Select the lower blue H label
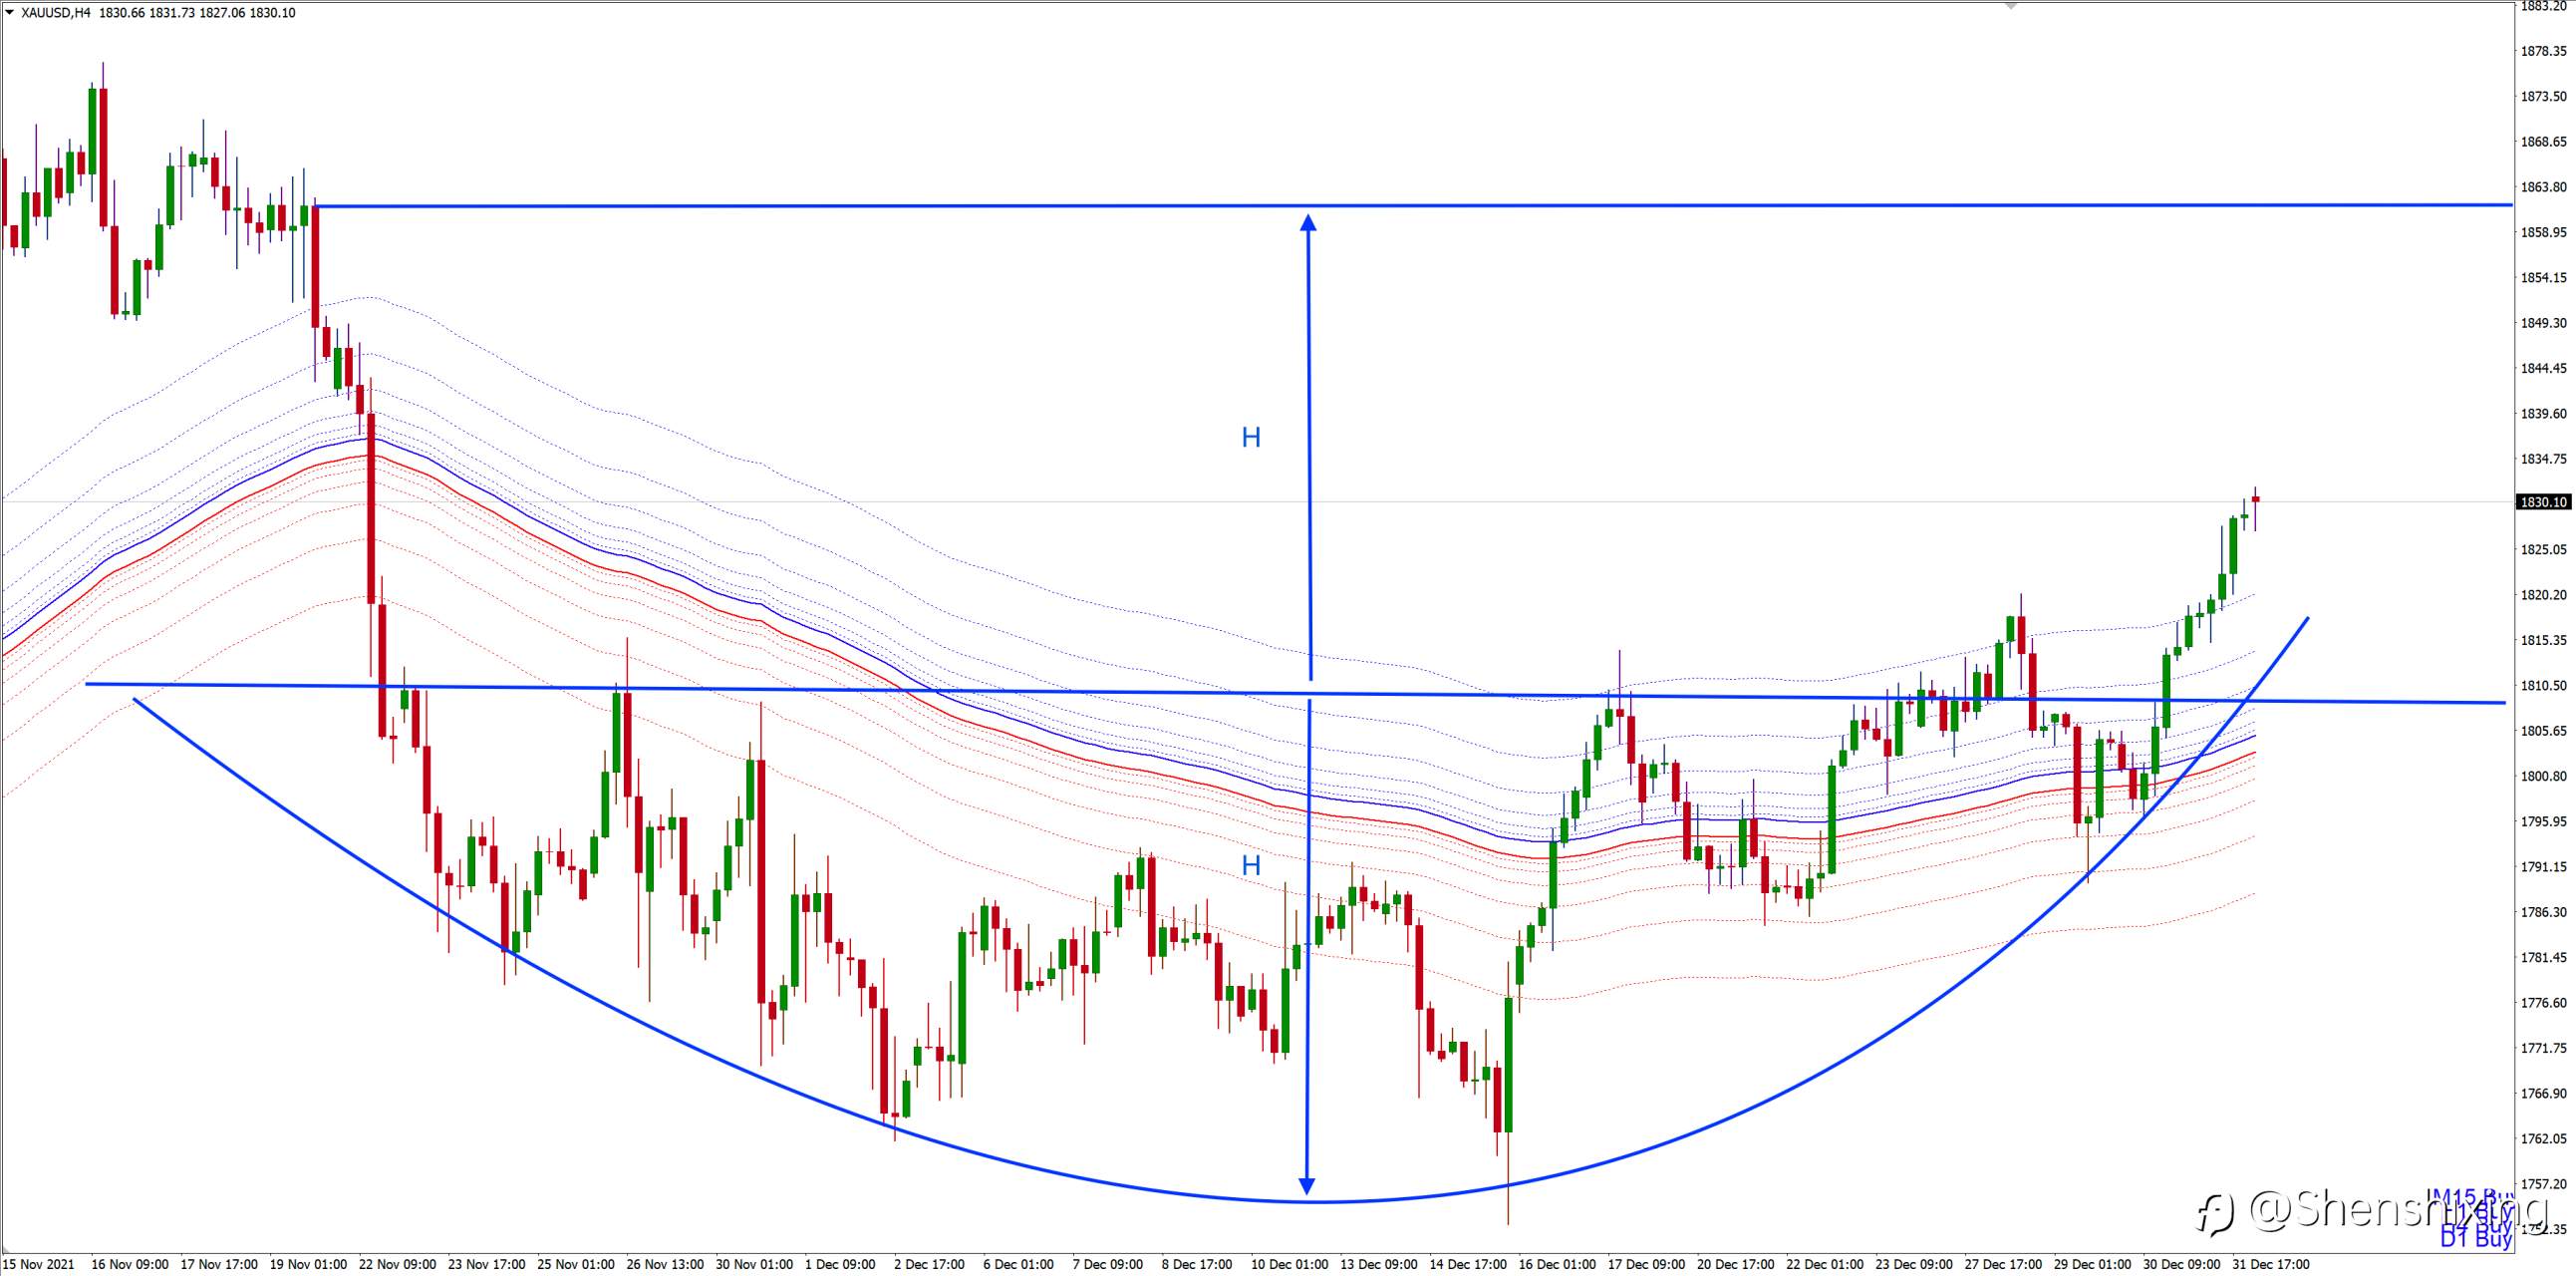 1251,866
